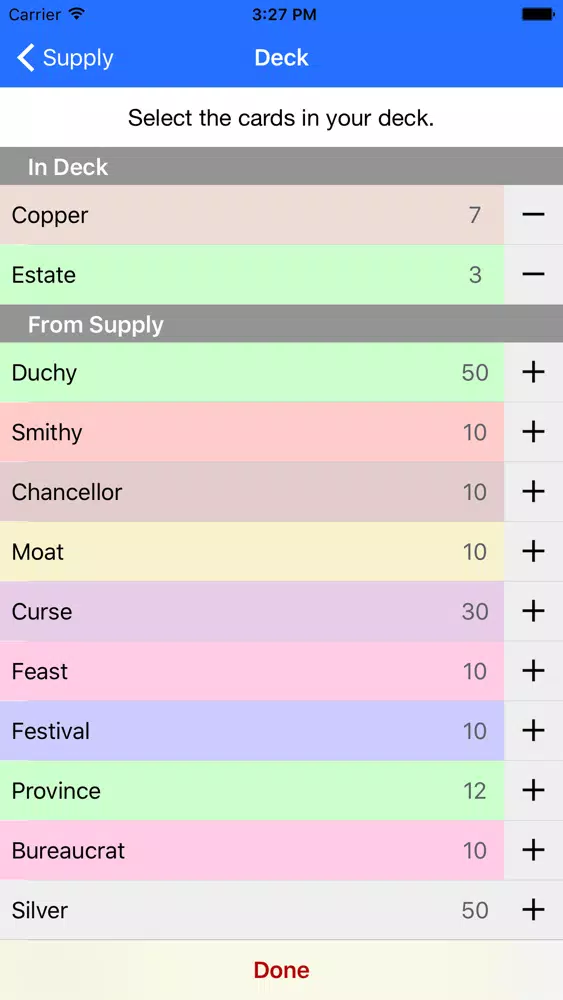Remove a Copper with the minus icon

point(533,215)
